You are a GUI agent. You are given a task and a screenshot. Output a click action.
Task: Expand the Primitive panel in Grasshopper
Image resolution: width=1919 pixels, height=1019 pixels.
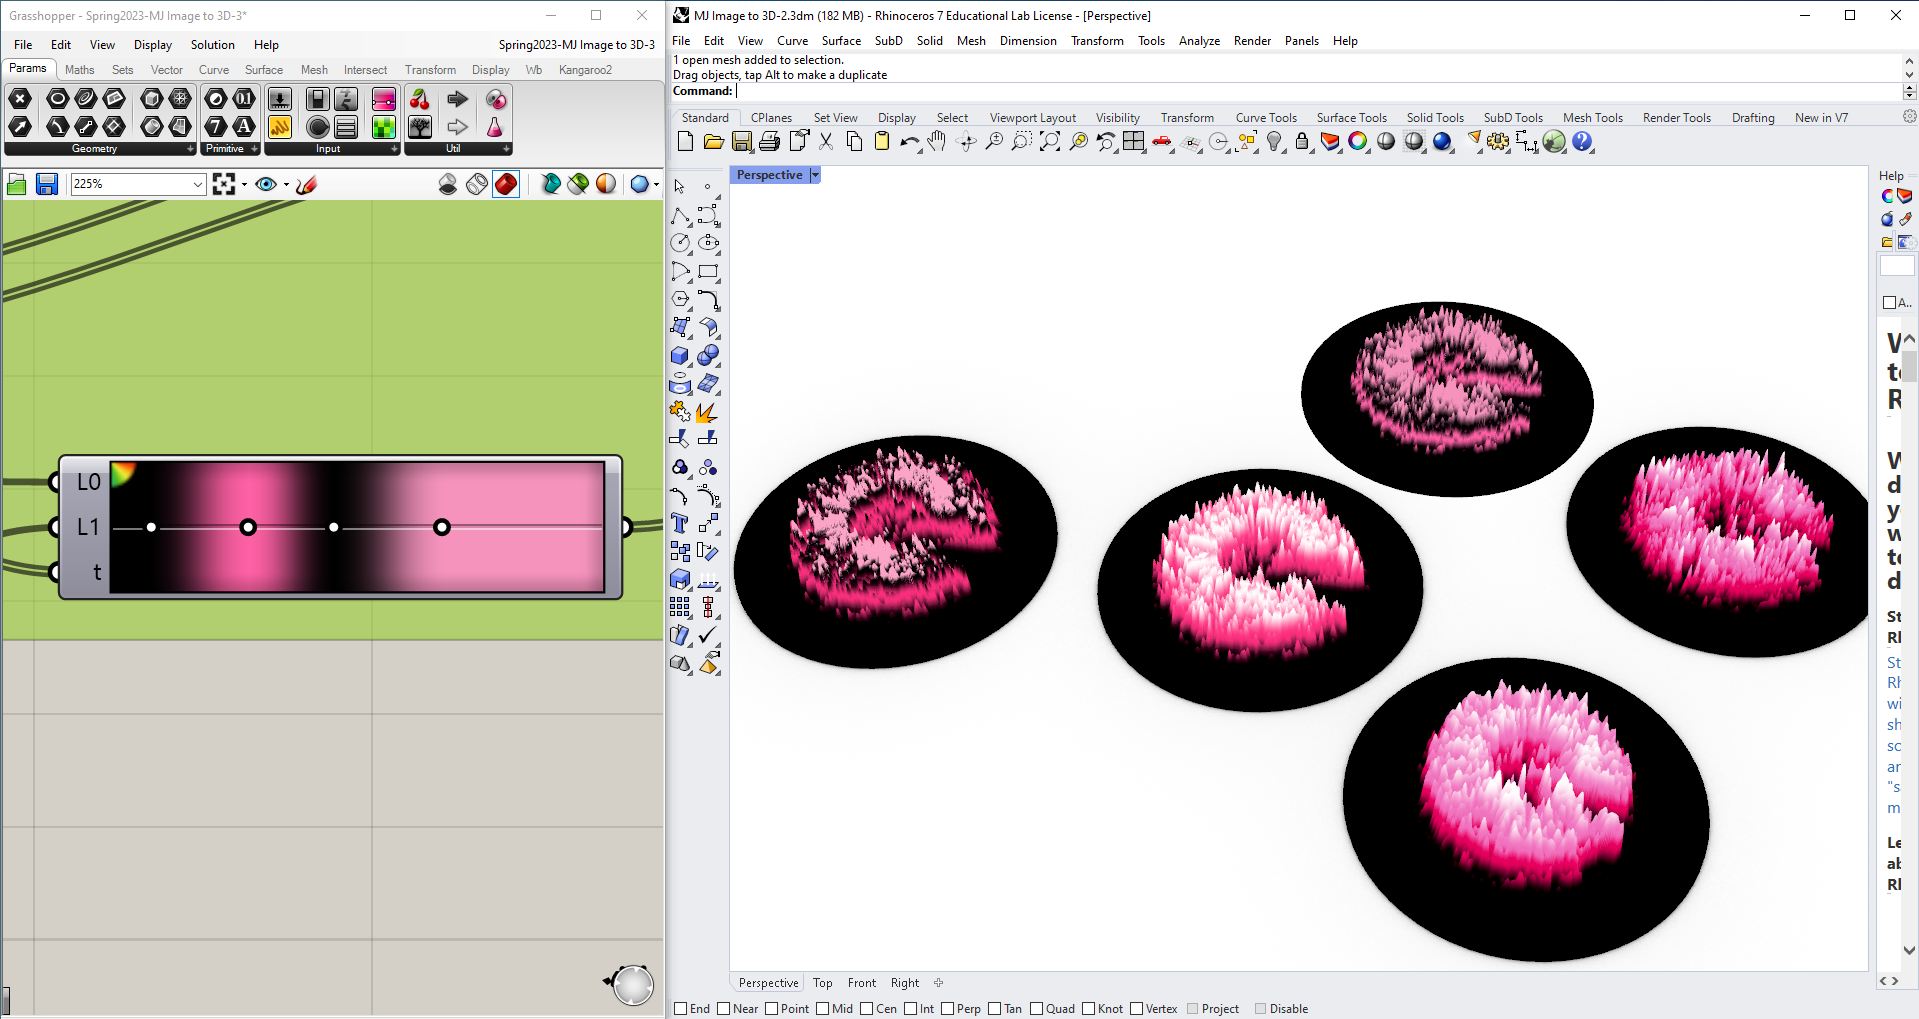click(254, 149)
